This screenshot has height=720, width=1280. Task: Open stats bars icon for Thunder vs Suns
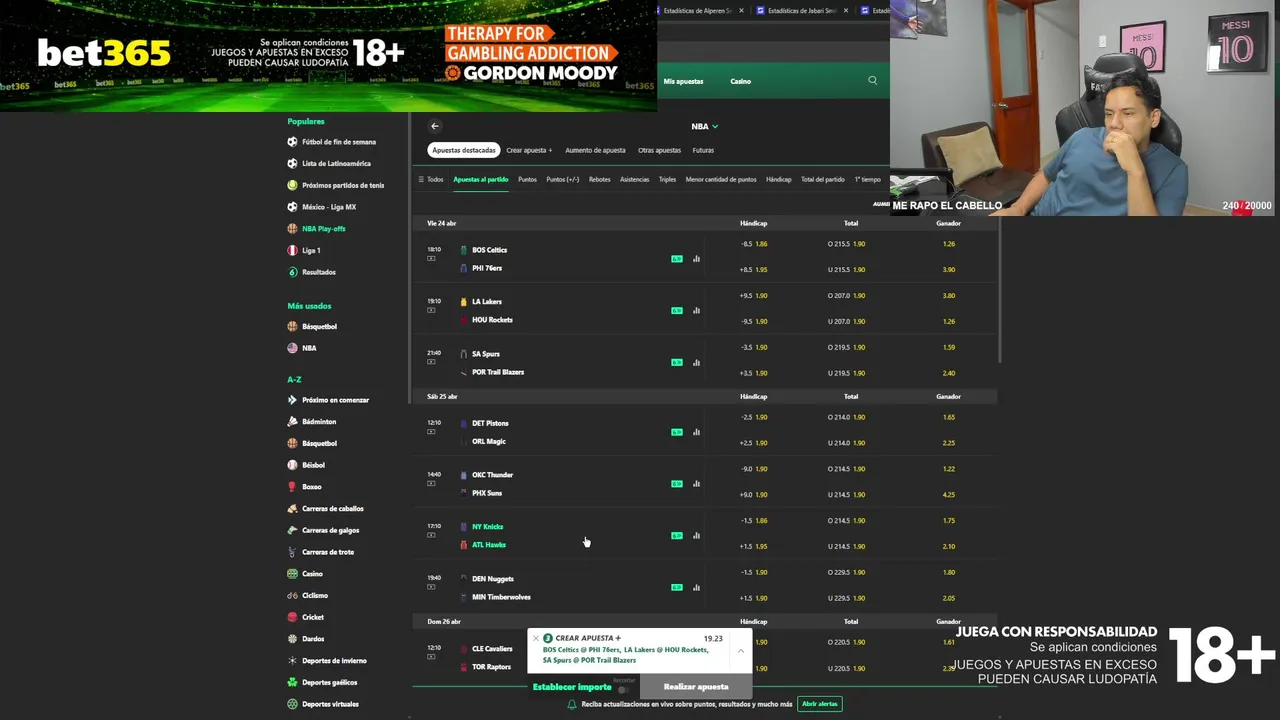696,484
